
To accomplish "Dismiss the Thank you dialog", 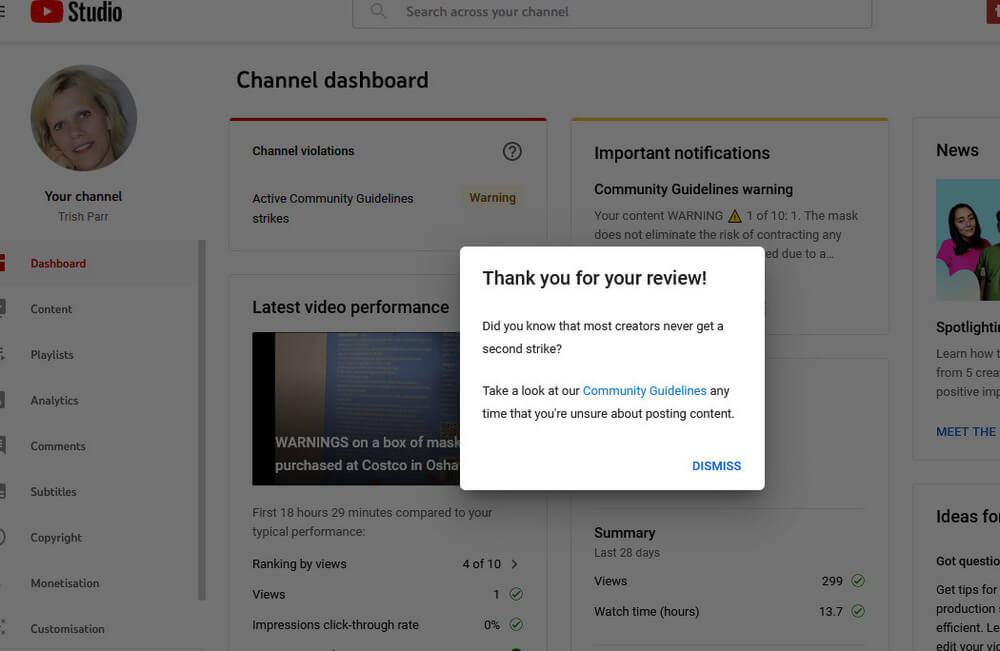I will coord(716,466).
